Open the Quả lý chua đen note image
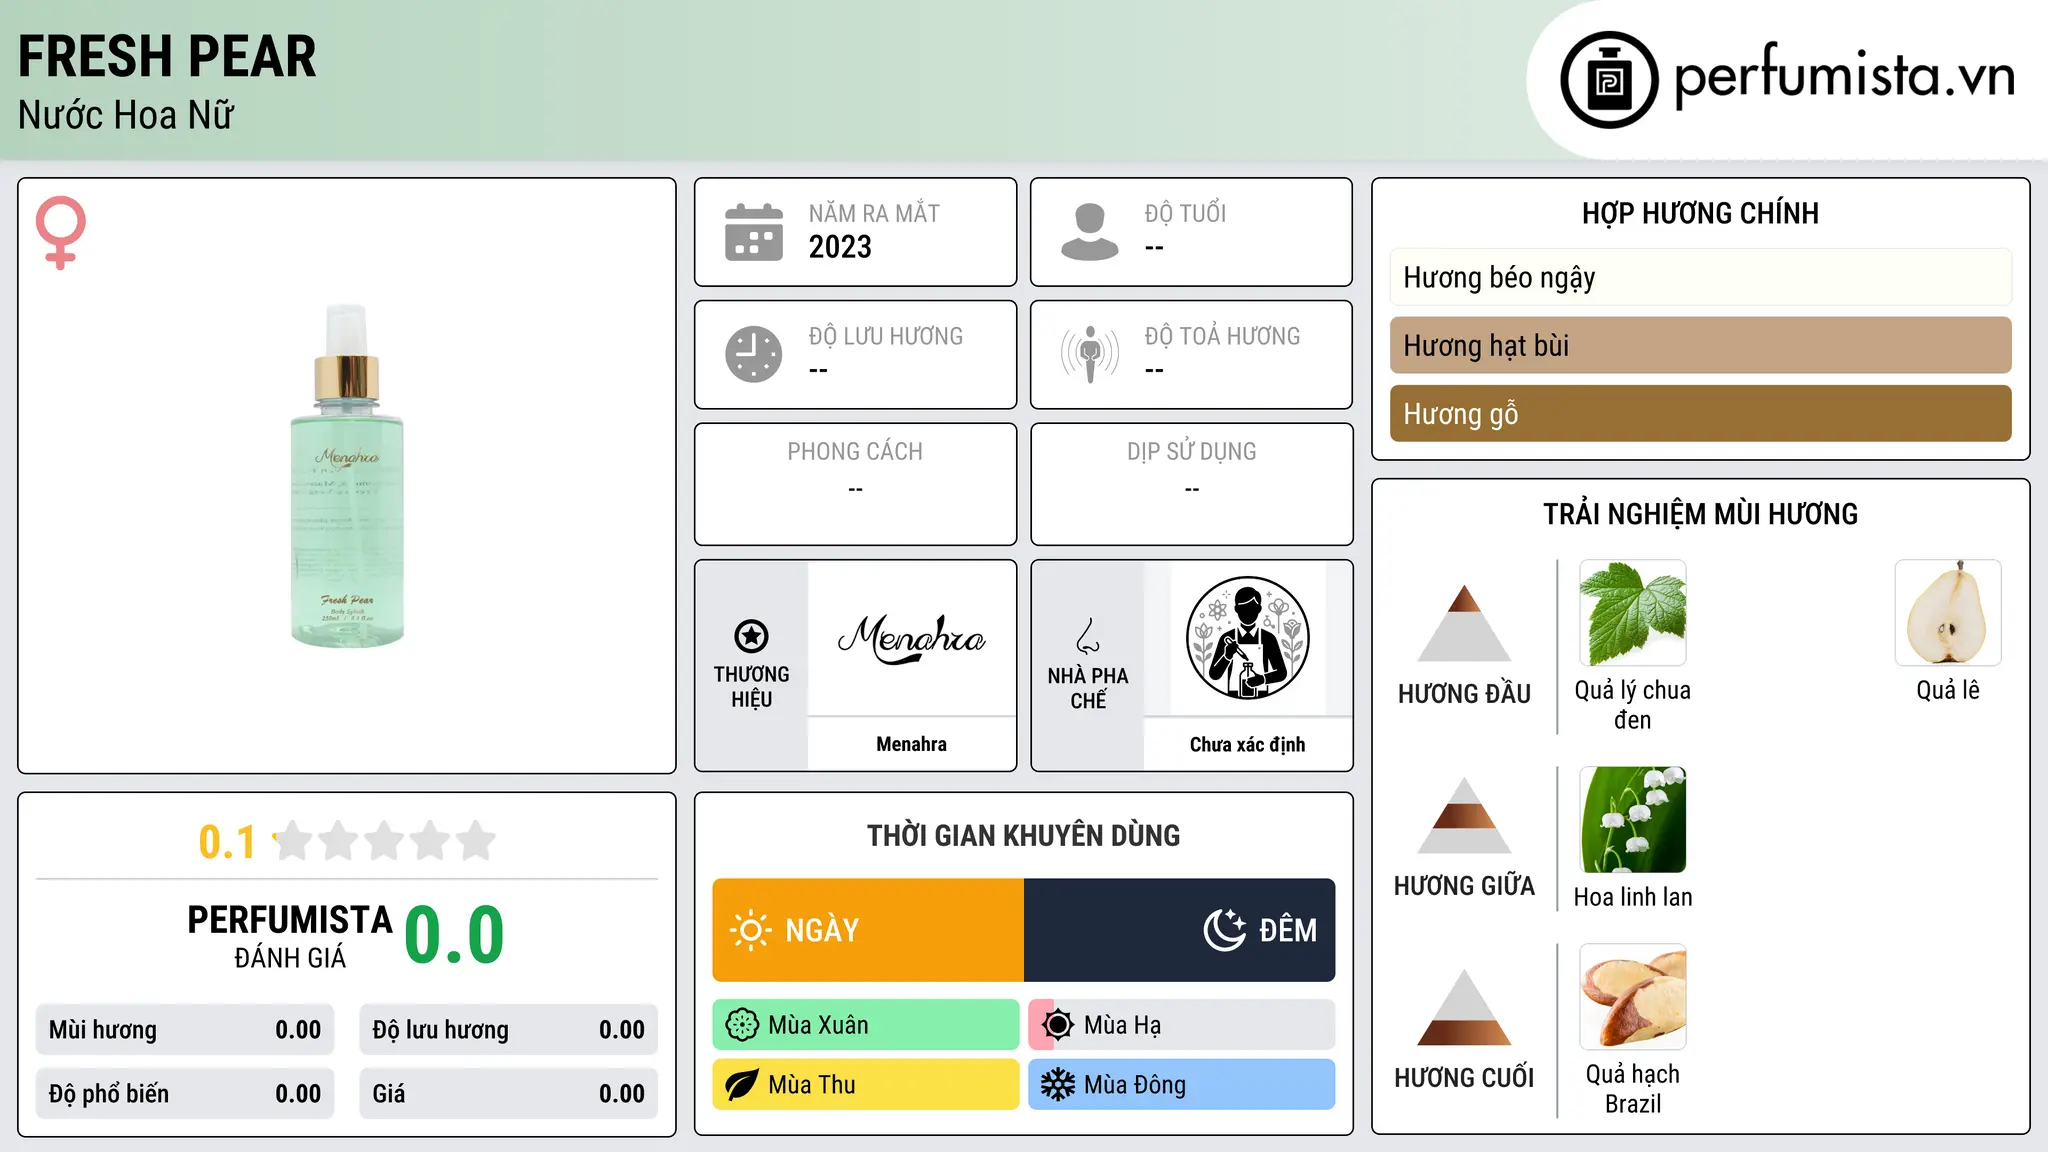The width and height of the screenshot is (2048, 1152). (x=1633, y=613)
